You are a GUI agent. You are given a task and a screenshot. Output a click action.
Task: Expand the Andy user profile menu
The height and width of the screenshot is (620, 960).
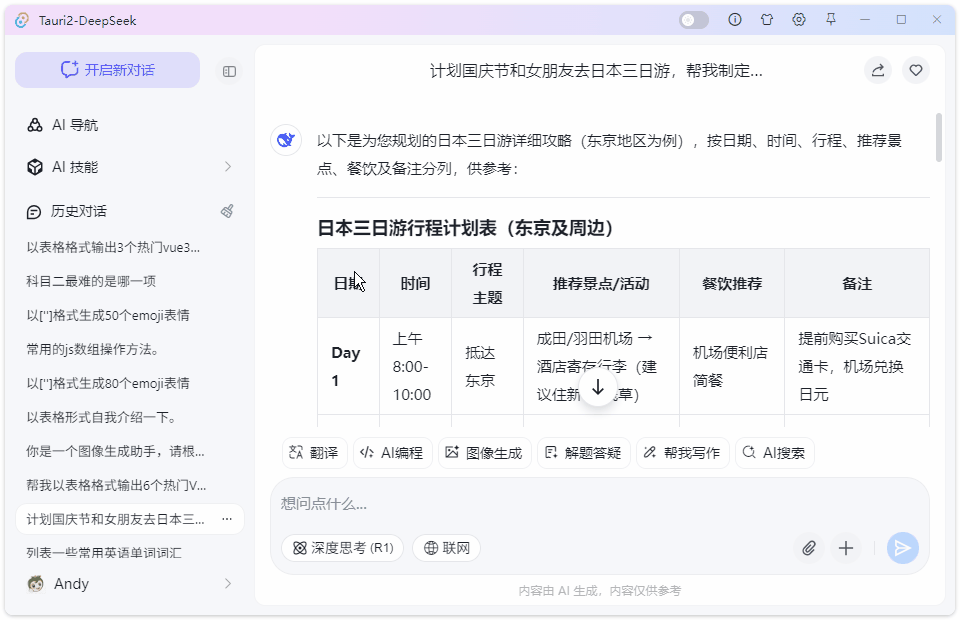click(227, 583)
